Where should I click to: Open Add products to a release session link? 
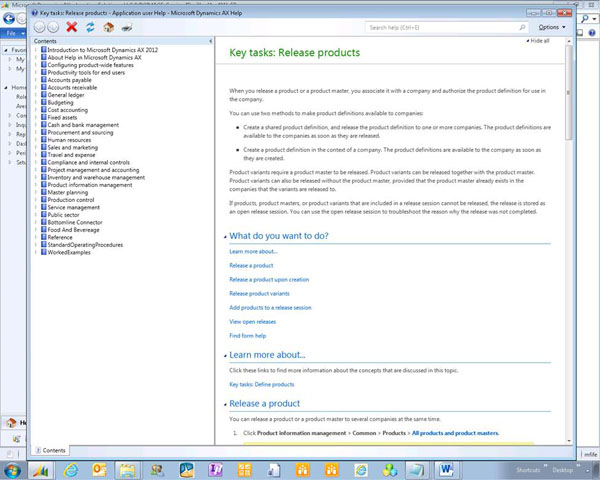point(270,307)
